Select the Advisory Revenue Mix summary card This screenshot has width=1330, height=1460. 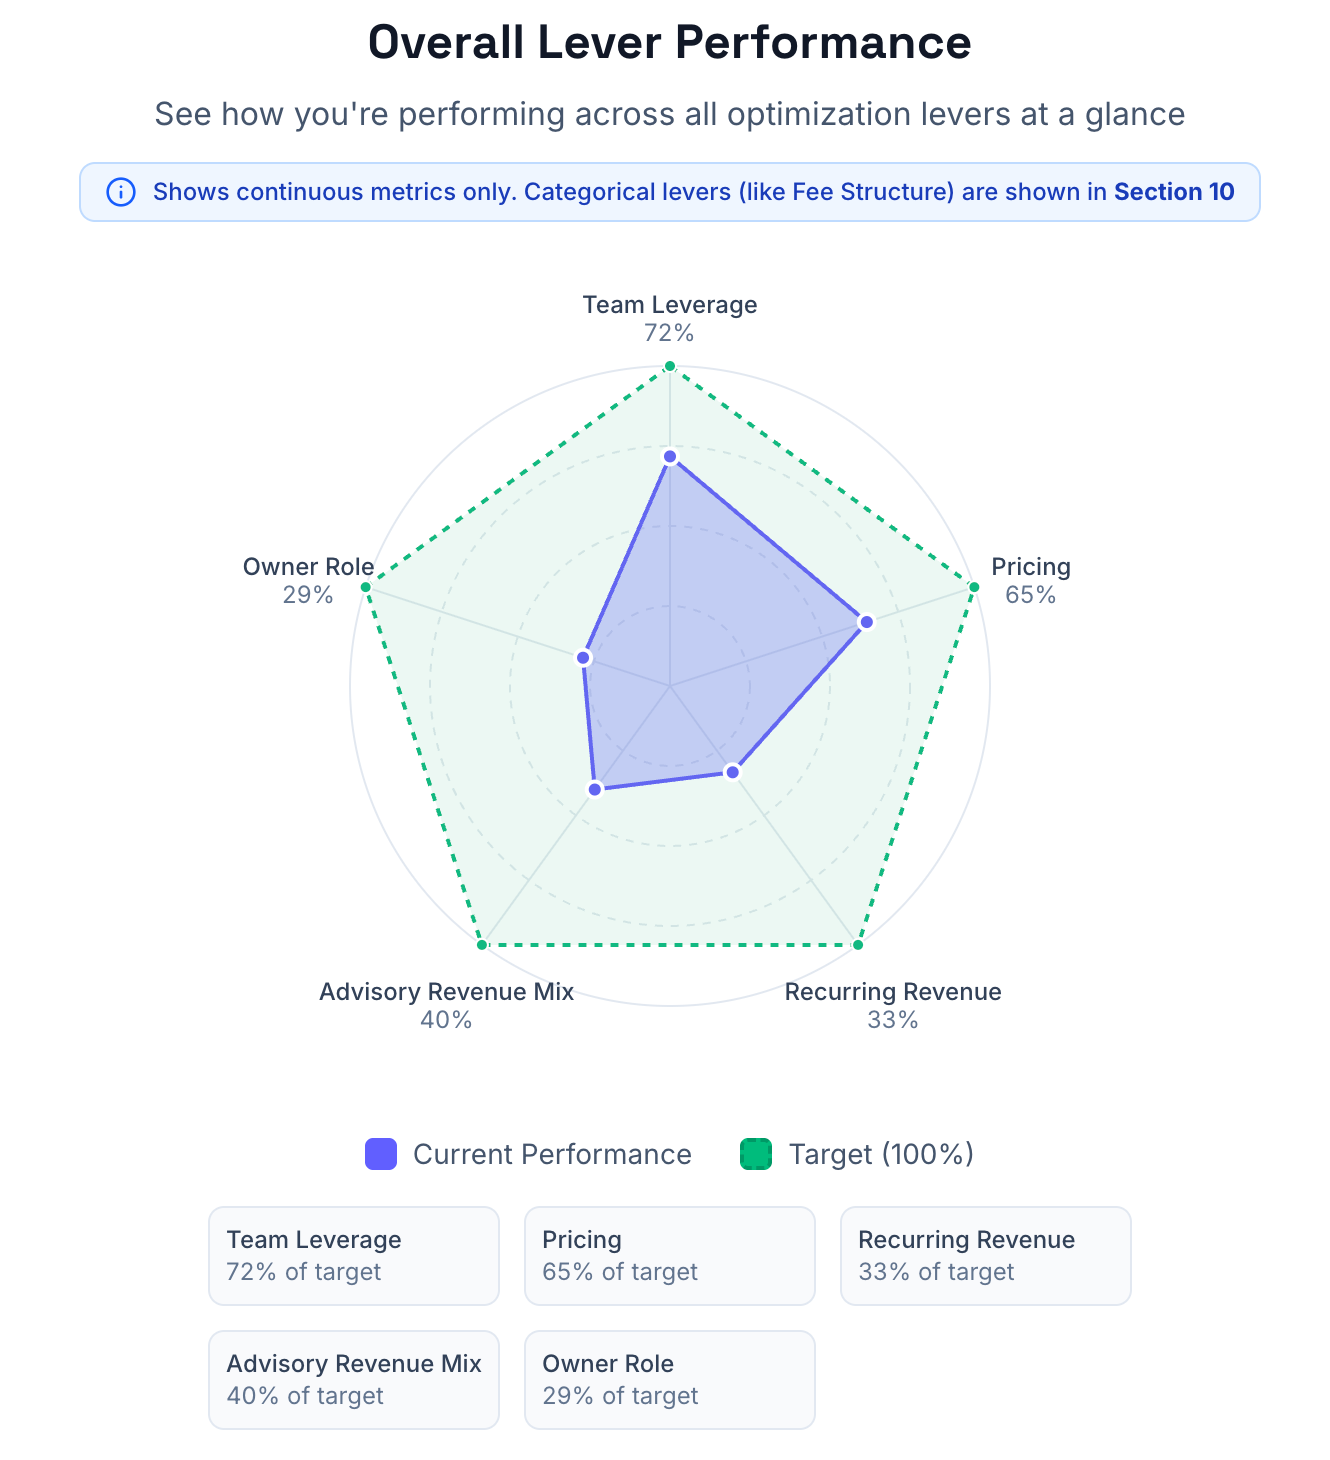pyautogui.click(x=354, y=1379)
